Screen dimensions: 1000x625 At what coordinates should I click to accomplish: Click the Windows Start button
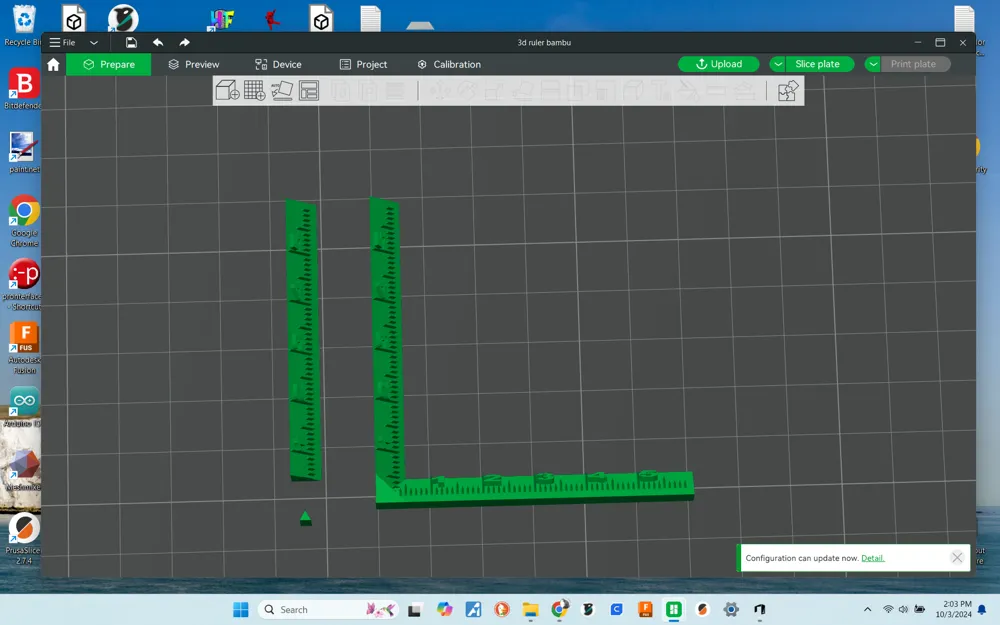click(240, 610)
